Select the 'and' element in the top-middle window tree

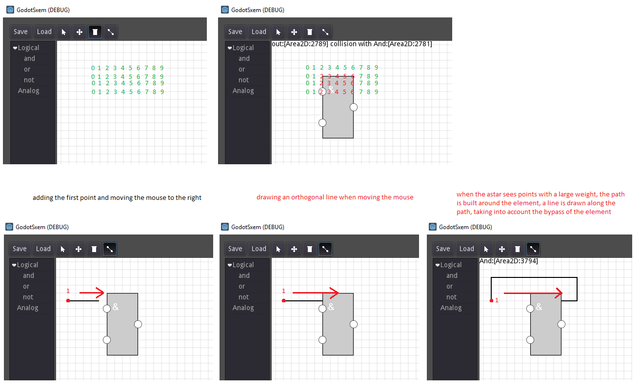tap(244, 59)
